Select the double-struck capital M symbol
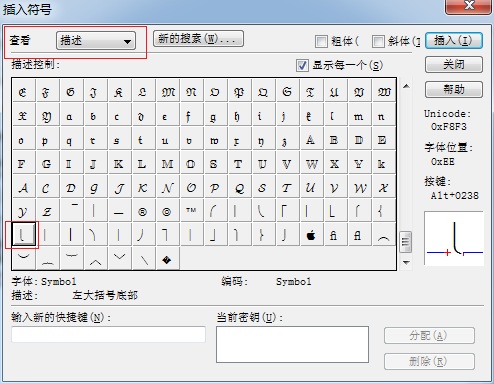 [x=167, y=164]
